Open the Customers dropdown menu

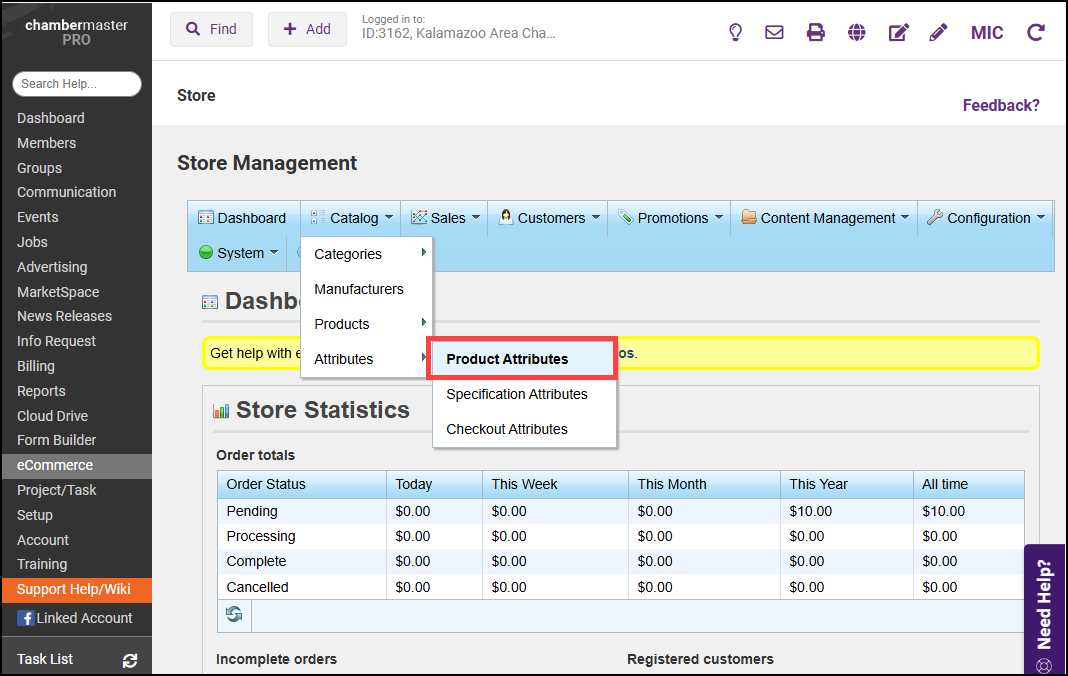pos(550,218)
